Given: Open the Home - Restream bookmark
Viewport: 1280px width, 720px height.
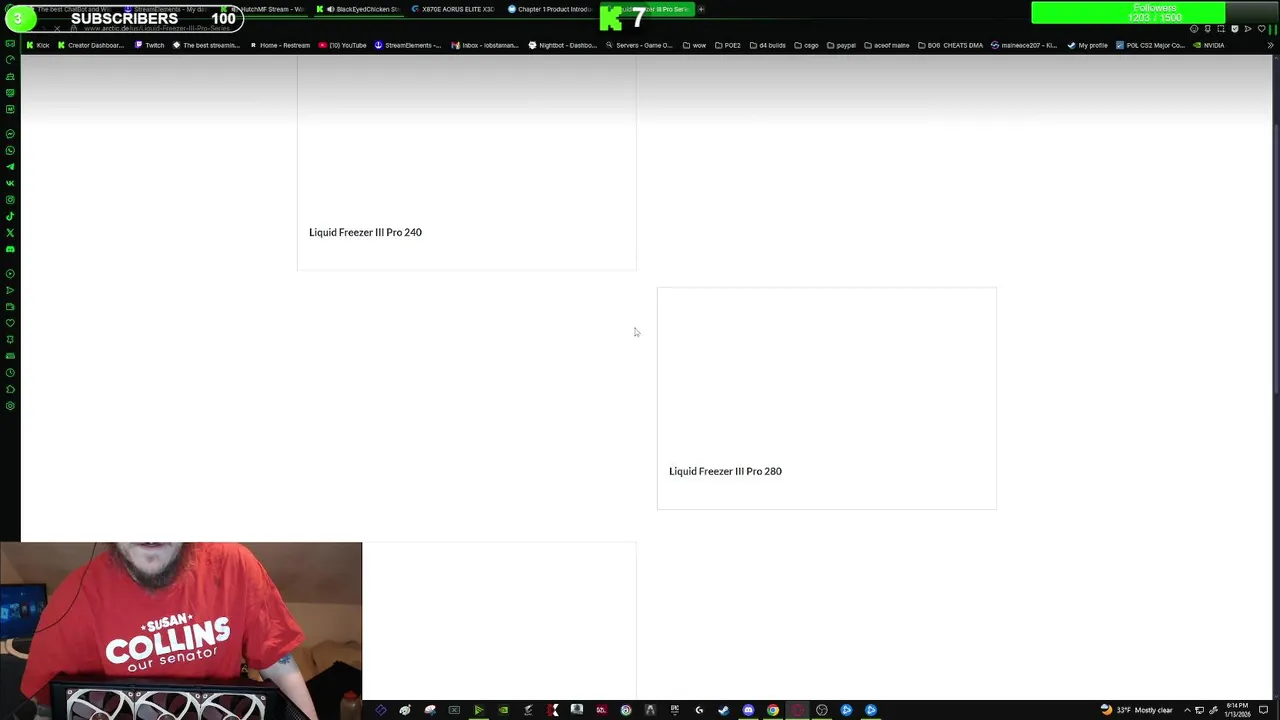Looking at the screenshot, I should click(x=279, y=45).
